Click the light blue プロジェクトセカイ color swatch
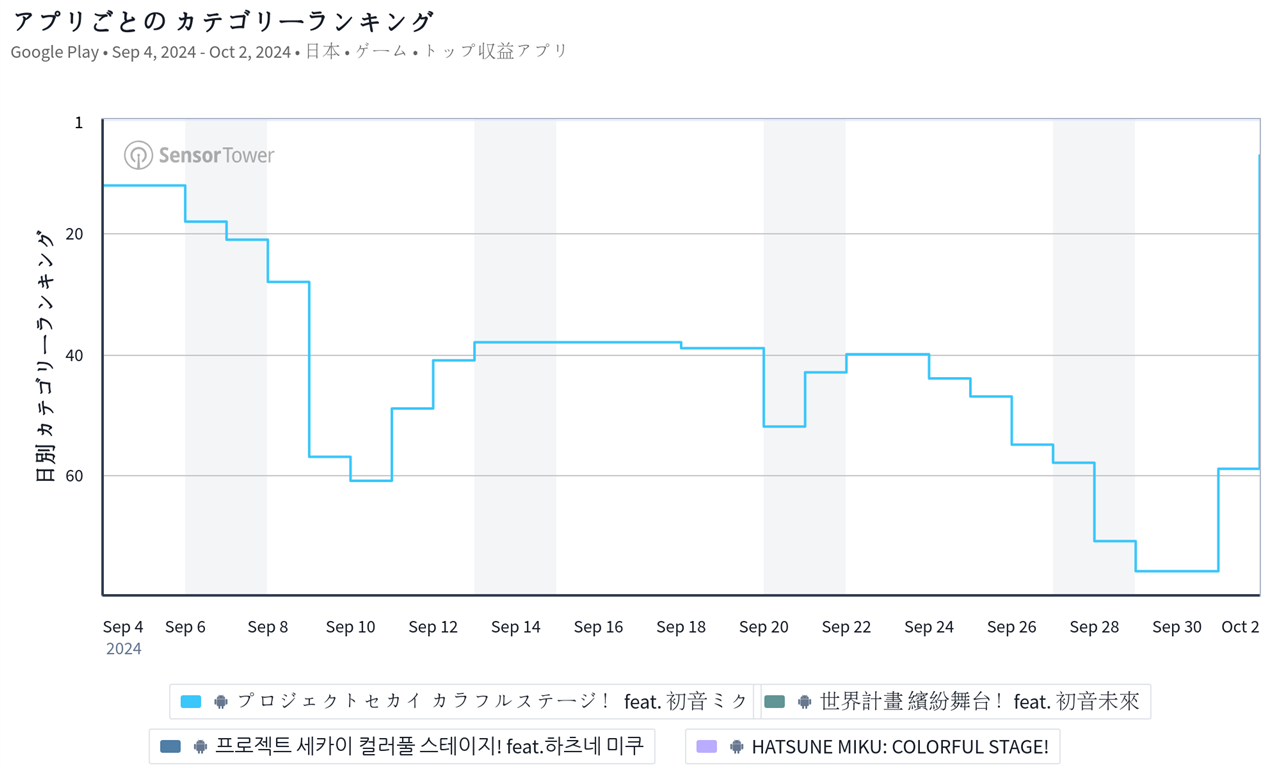The width and height of the screenshot is (1280, 768). pyautogui.click(x=191, y=702)
